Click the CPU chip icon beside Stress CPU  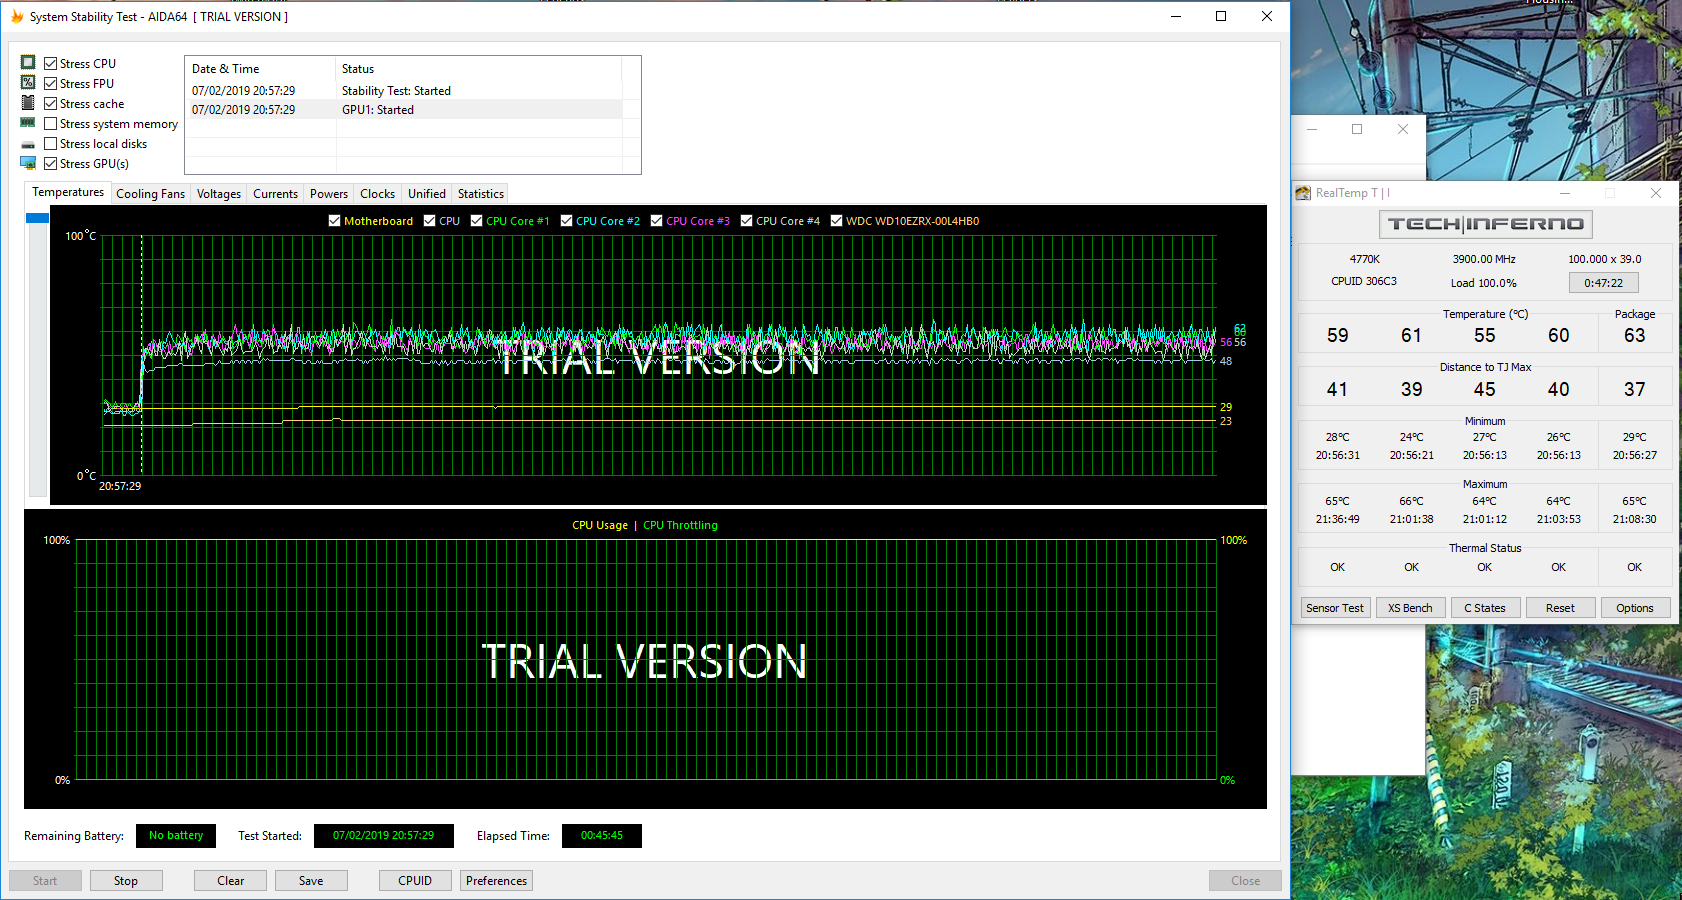click(28, 63)
